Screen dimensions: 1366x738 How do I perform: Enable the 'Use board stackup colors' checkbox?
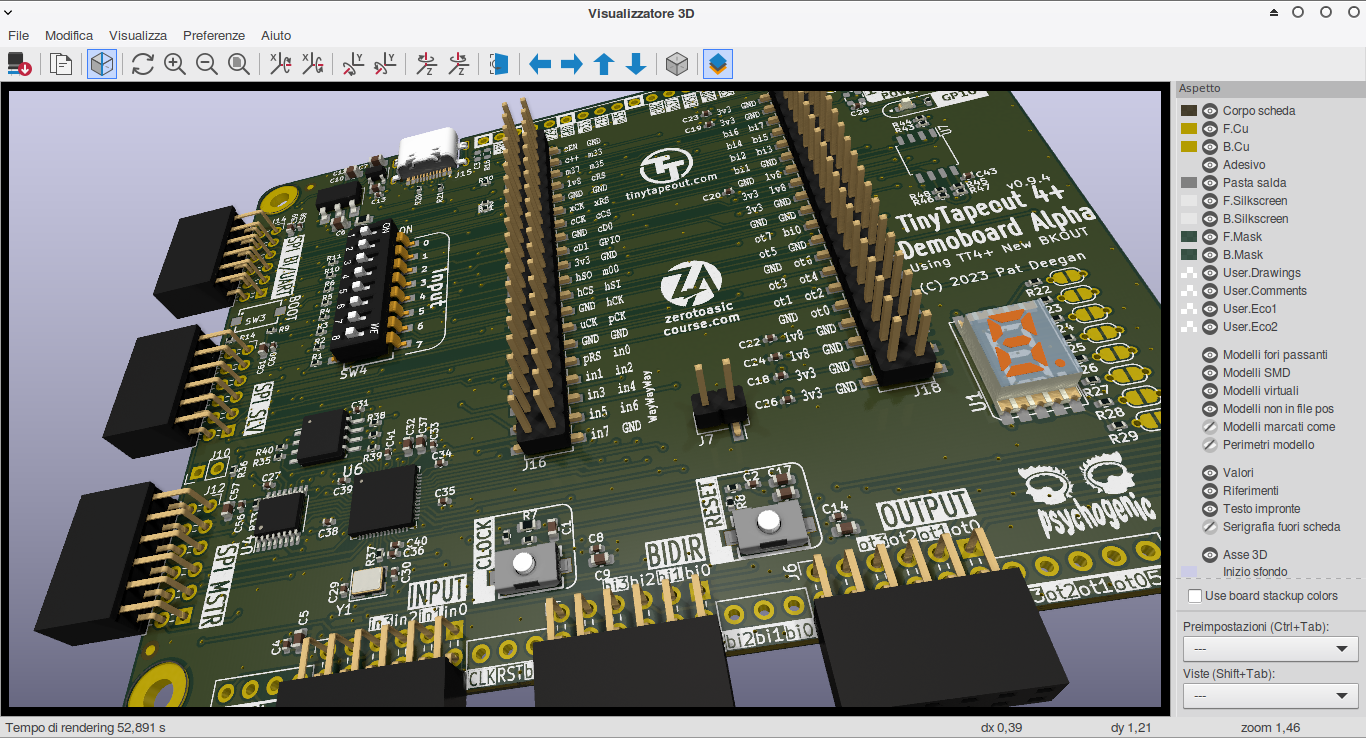click(x=1195, y=596)
